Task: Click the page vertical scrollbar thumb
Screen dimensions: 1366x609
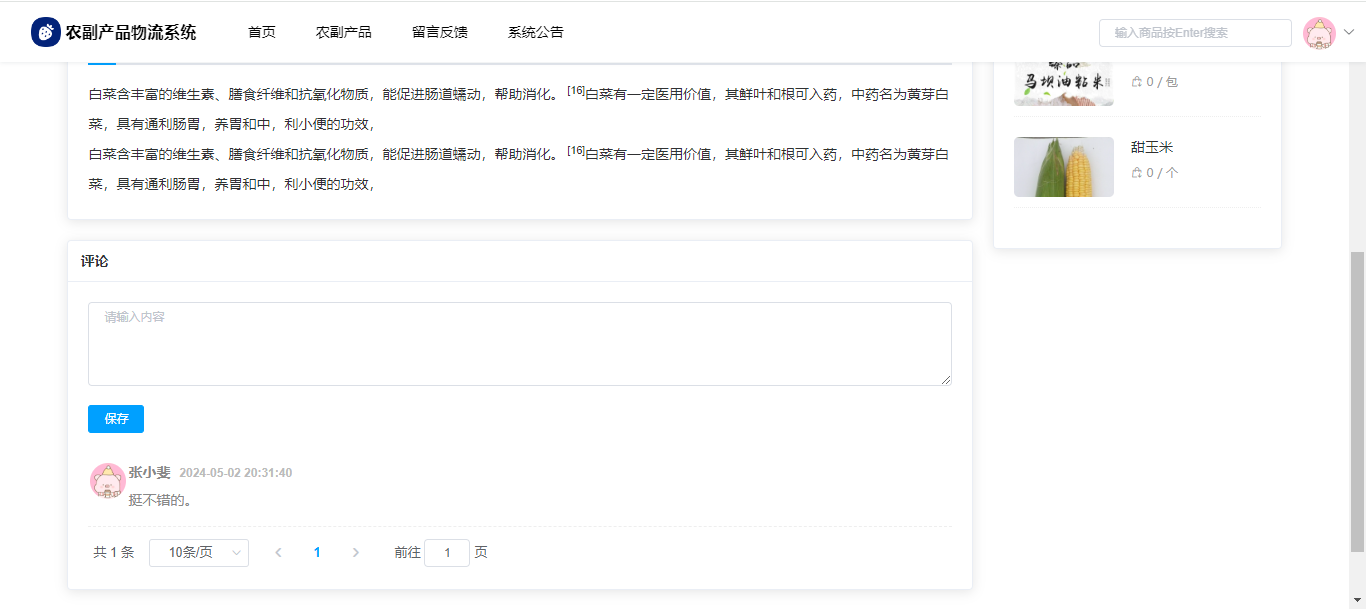Action: 1357,402
